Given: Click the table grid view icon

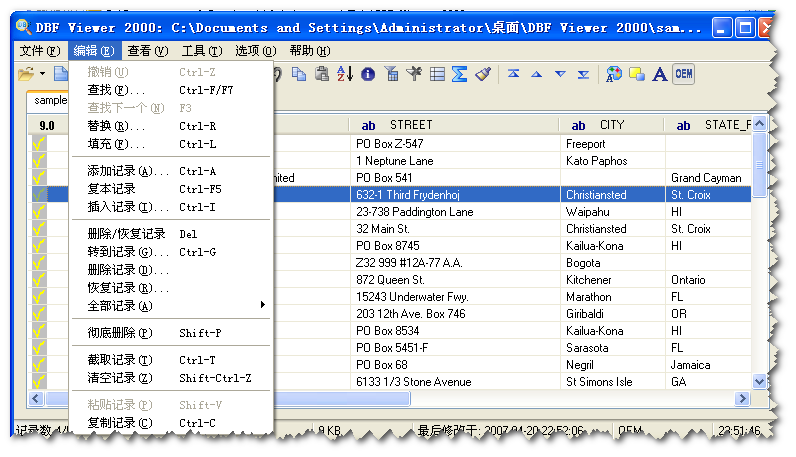Looking at the screenshot, I should pyautogui.click(x=437, y=75).
